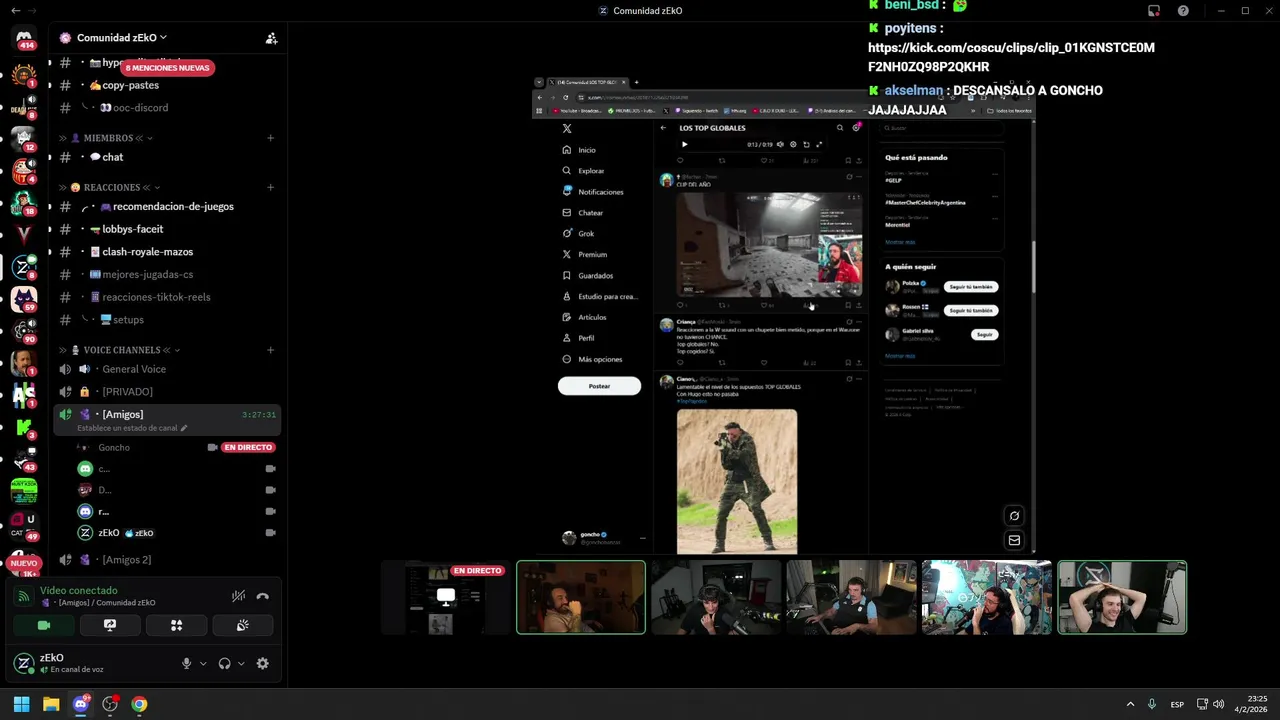Image resolution: width=1280 pixels, height=720 pixels.
Task: Click the scrollbar in the streamed browser
Action: (x=1033, y=267)
